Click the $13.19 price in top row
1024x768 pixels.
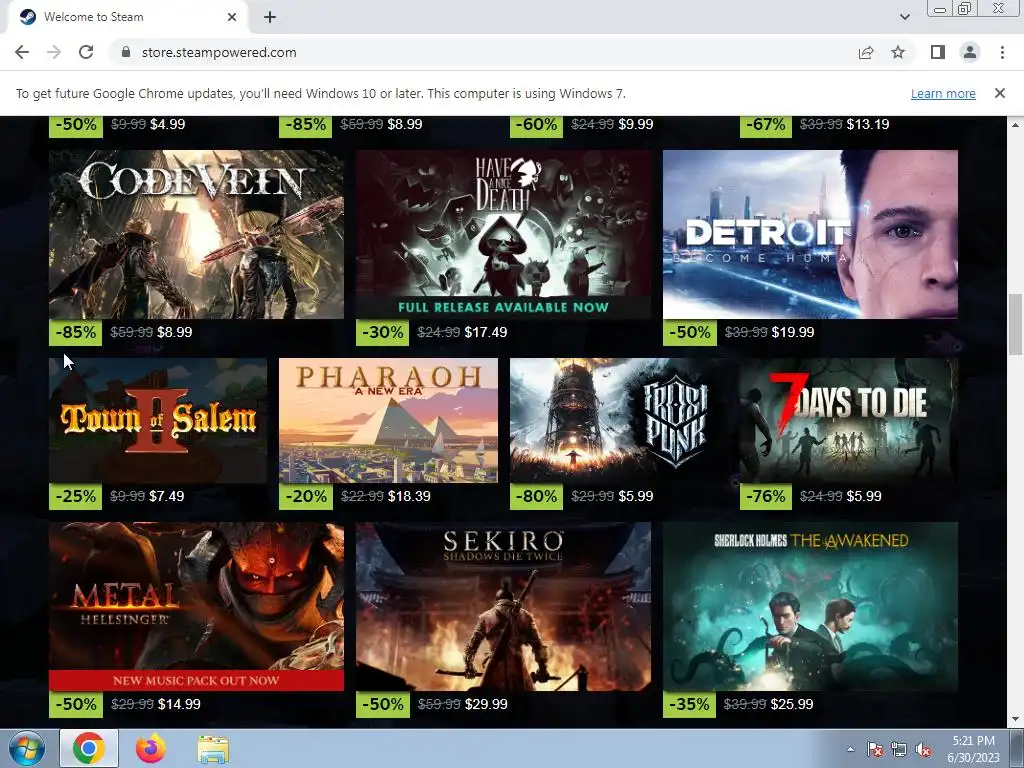[x=868, y=124]
